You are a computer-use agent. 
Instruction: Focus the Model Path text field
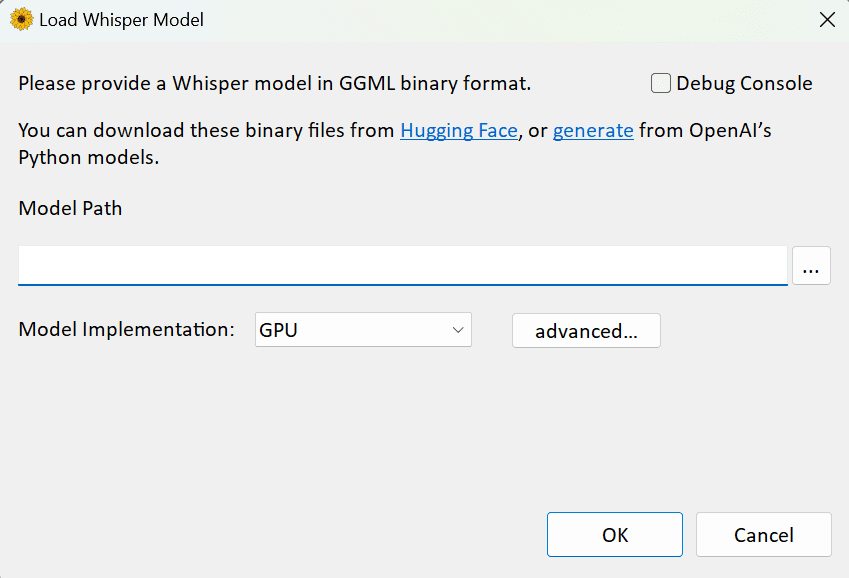click(402, 266)
